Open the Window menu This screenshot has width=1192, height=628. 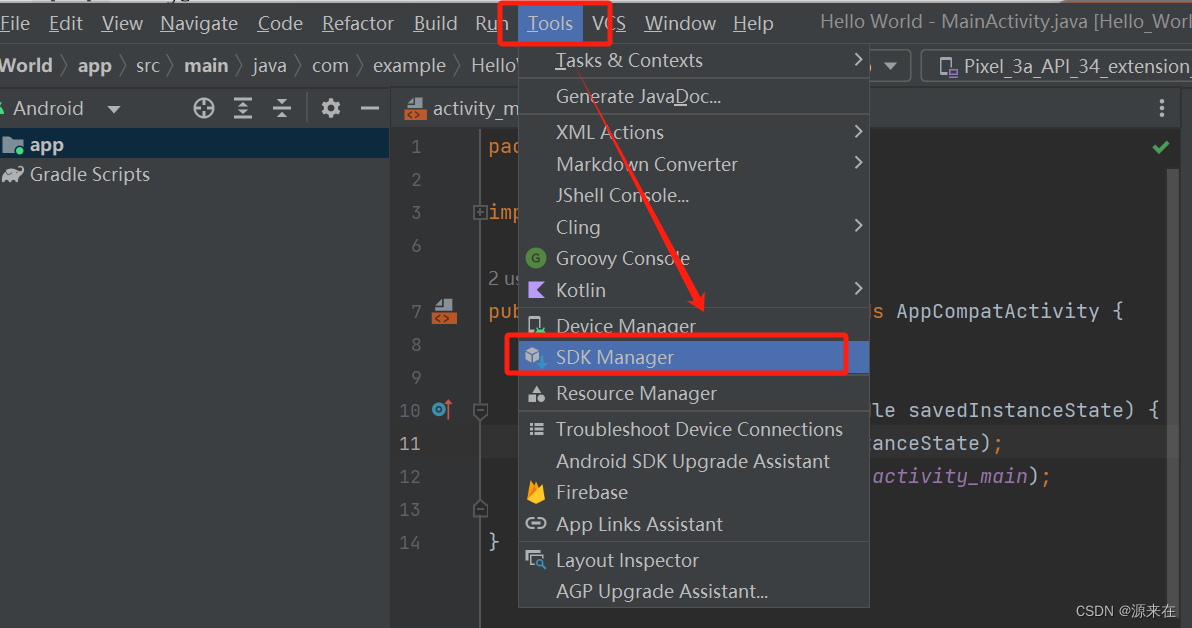click(x=680, y=24)
